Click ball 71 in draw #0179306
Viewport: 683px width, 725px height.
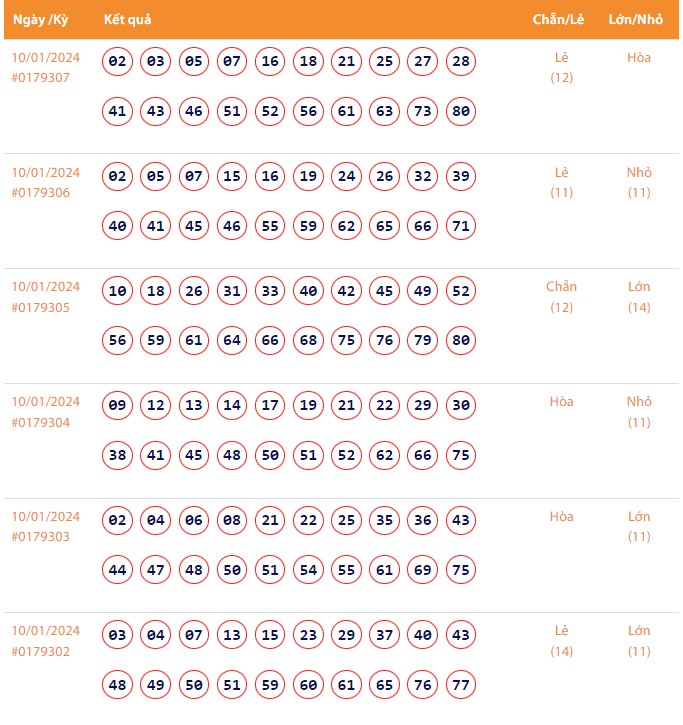461,226
